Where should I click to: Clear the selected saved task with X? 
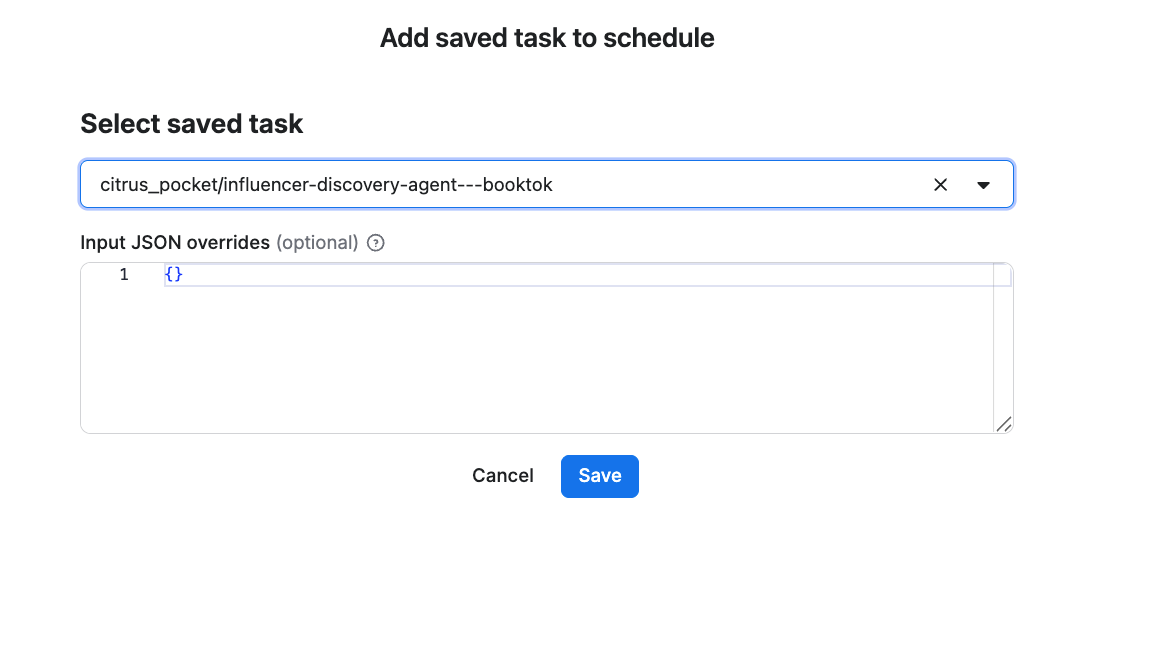pyautogui.click(x=940, y=185)
